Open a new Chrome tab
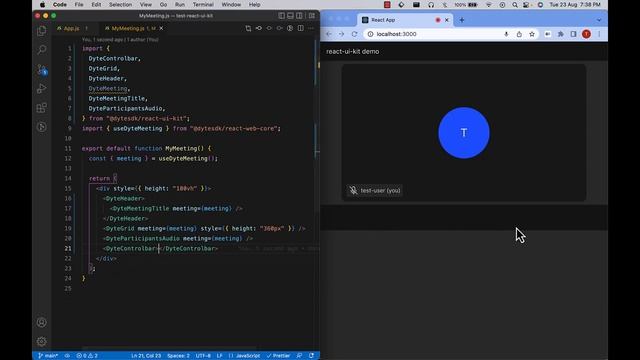Viewport: 640px width, 360px height. [462, 20]
